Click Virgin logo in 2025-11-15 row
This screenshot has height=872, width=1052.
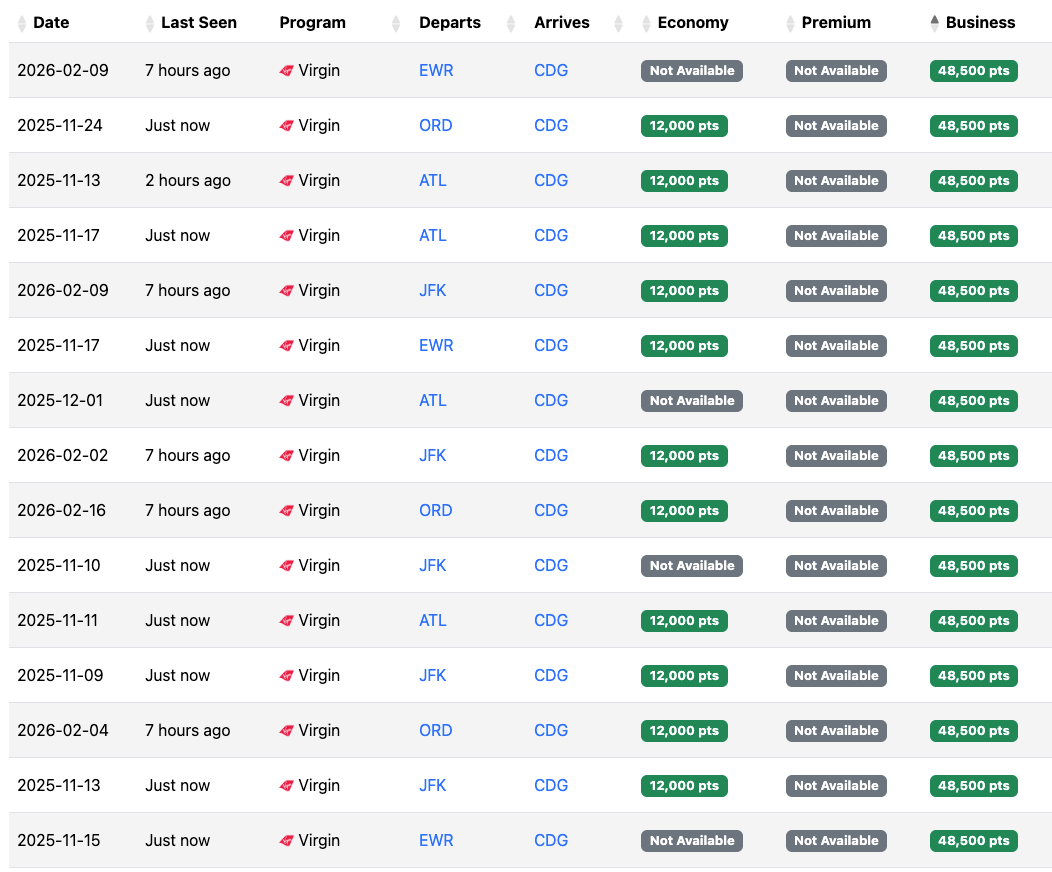[286, 840]
